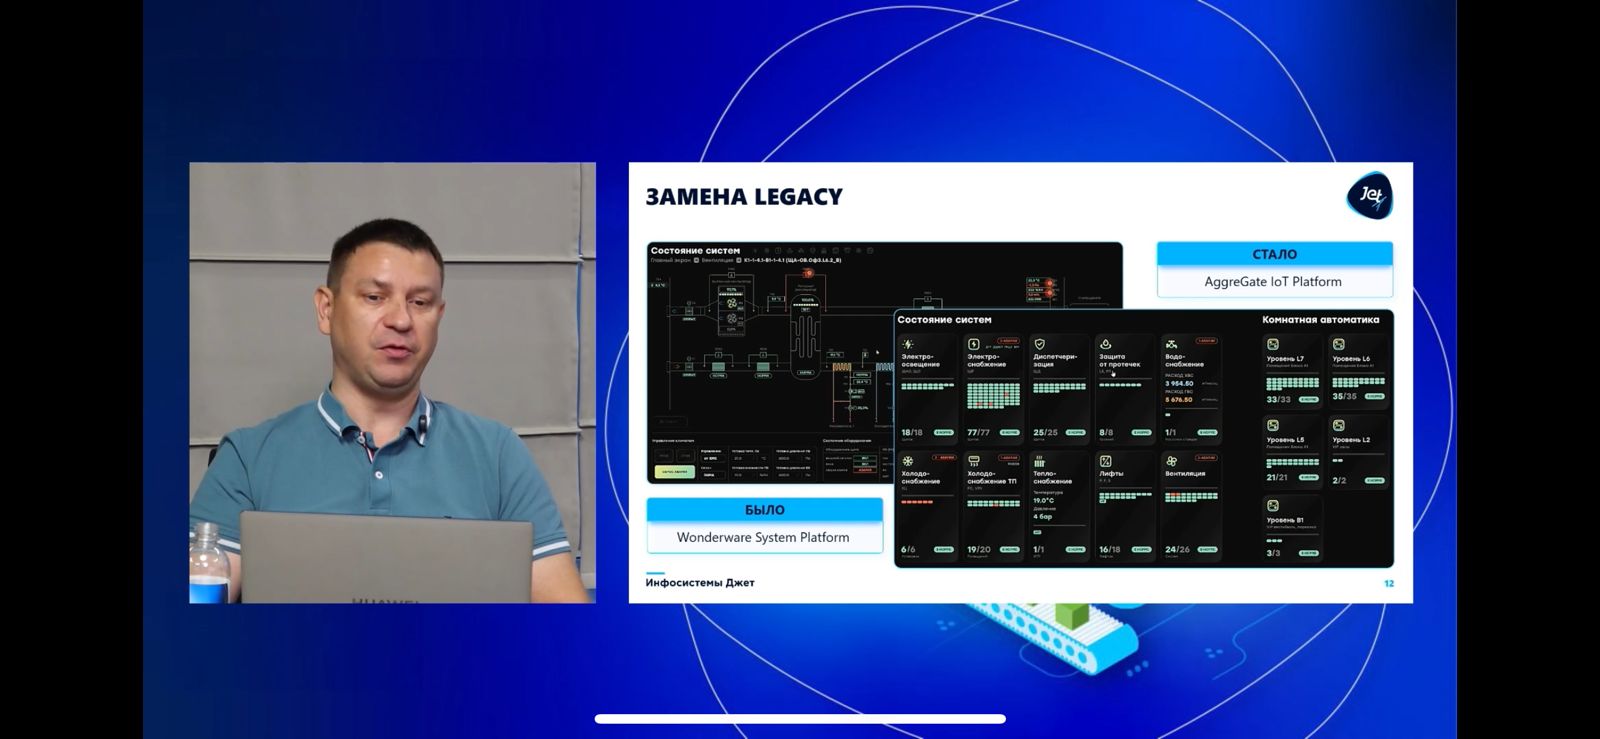Open the Водоснабжение card title
This screenshot has width=1600, height=739.
[1184, 360]
